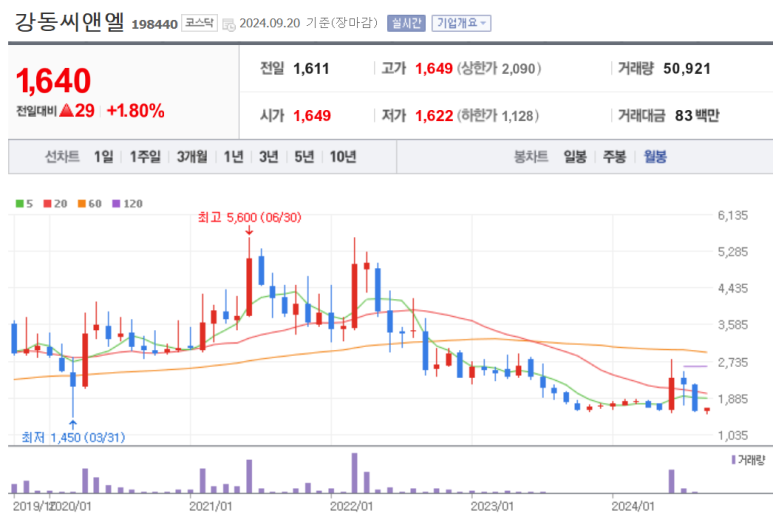The image size is (773, 522).
Task: Click the 2023/01 x-axis date label
Action: pyautogui.click(x=492, y=506)
